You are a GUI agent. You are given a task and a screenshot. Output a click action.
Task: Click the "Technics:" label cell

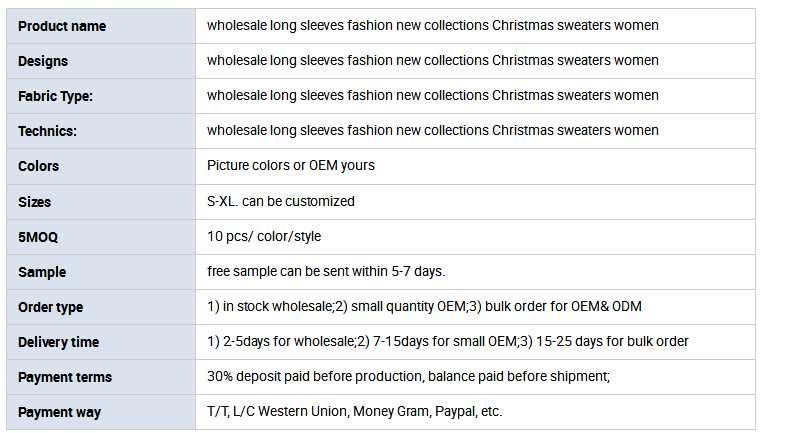click(47, 131)
